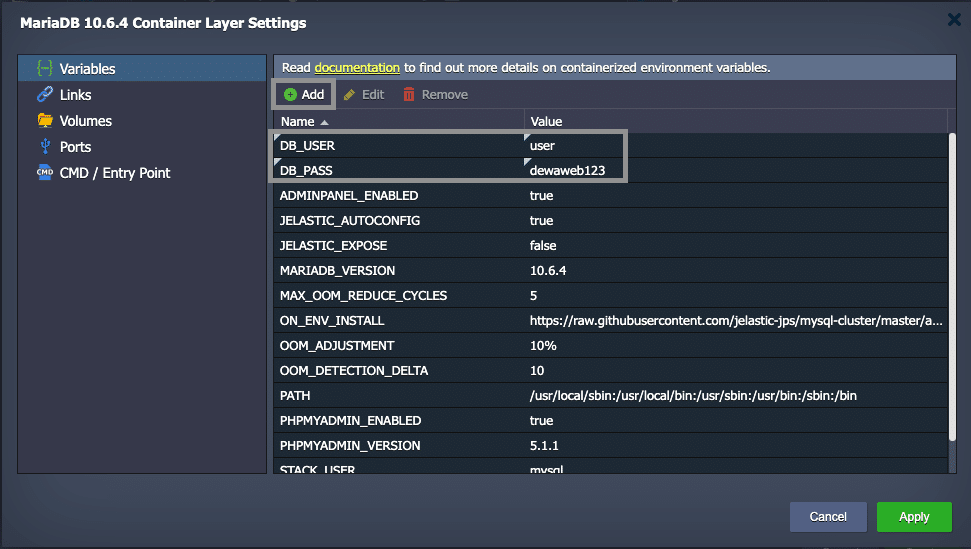The image size is (971, 549).
Task: Click the /usr/local/sbin path value
Action: (693, 396)
